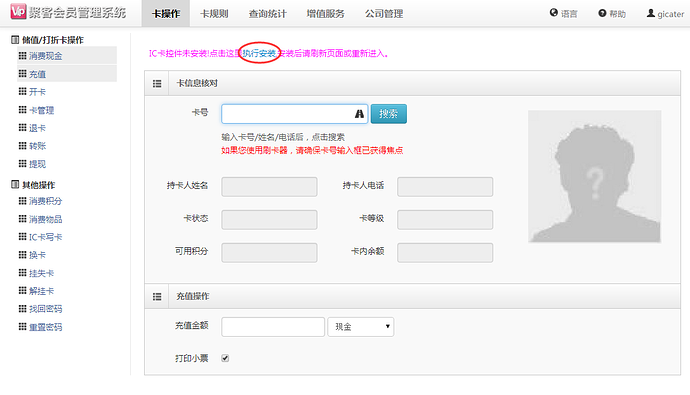Viewport: 690px width, 395px height.
Task: Click the grid icon beside 退卡
Action: [22, 128]
